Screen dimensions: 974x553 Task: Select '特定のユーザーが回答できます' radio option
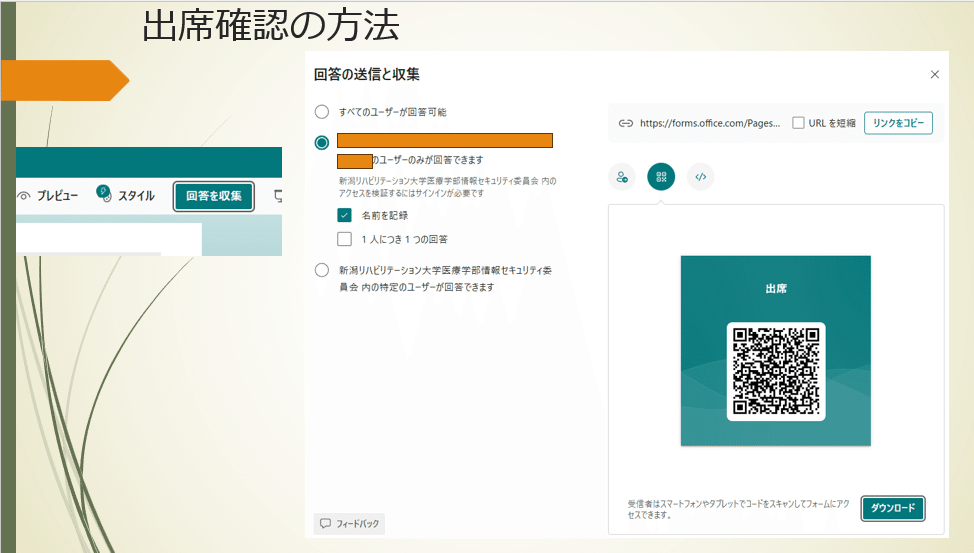(321, 270)
